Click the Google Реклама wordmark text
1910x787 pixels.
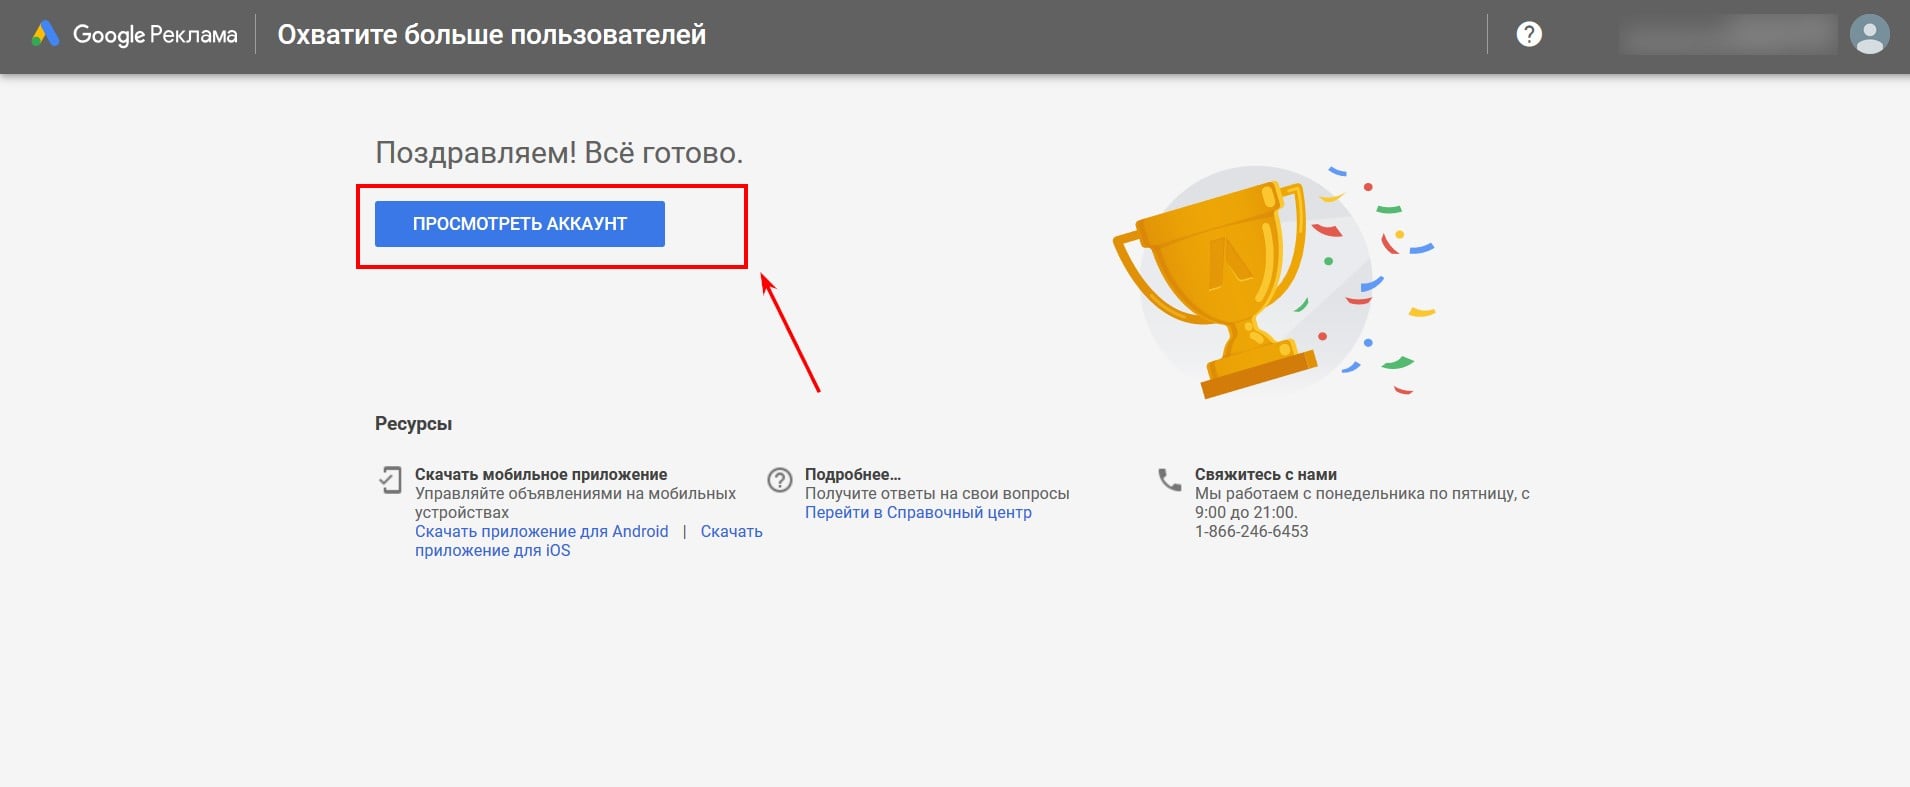click(x=155, y=35)
